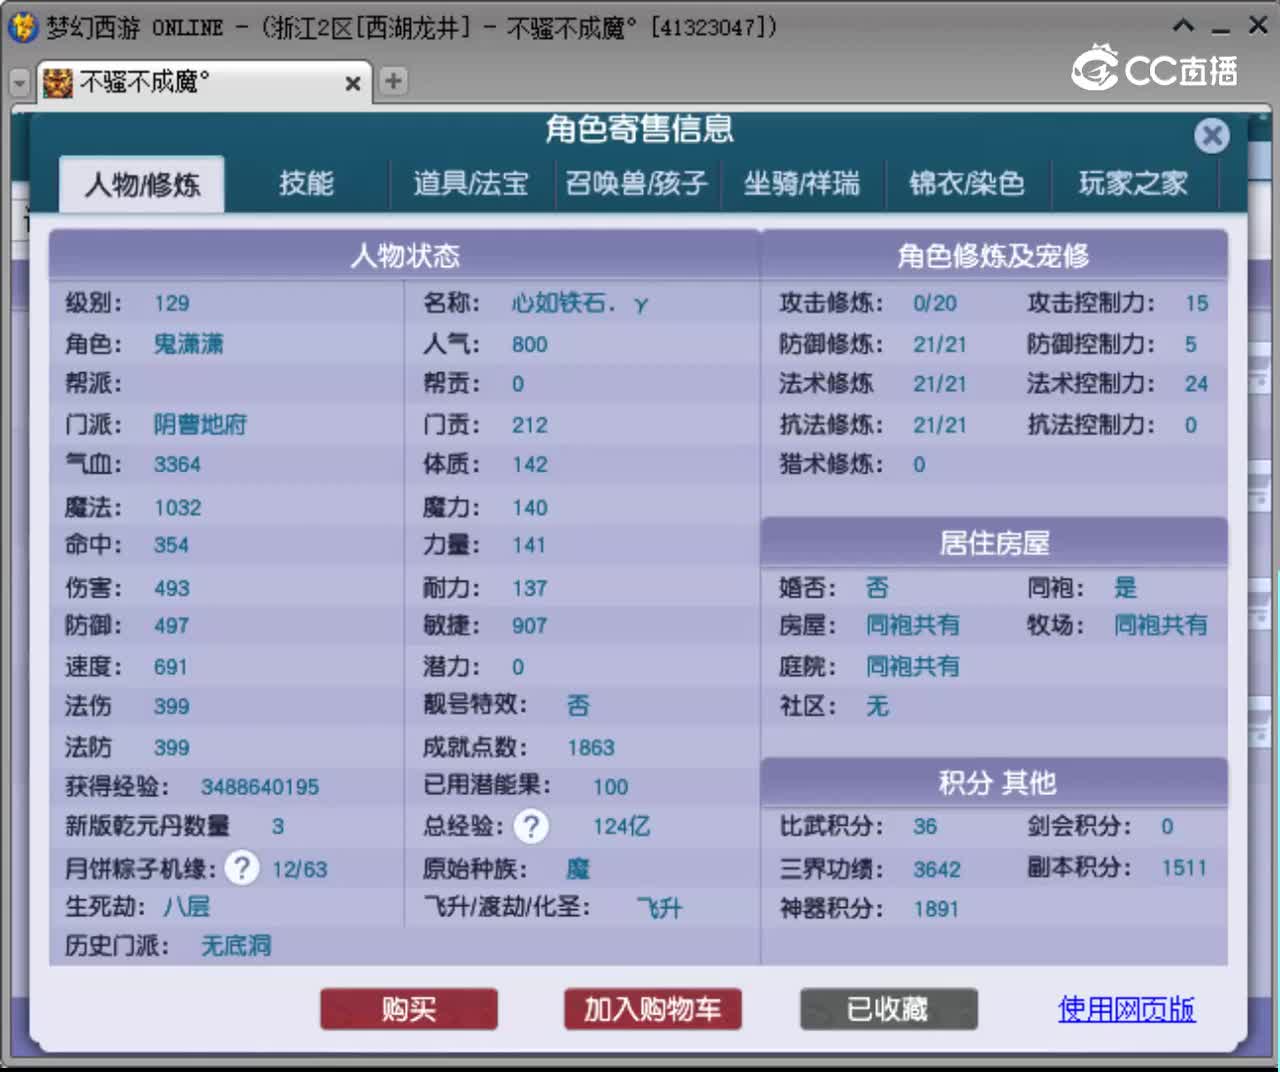Viewport: 1280px width, 1072px height.
Task: Click the 八层 生死劫 value
Action: click(187, 907)
